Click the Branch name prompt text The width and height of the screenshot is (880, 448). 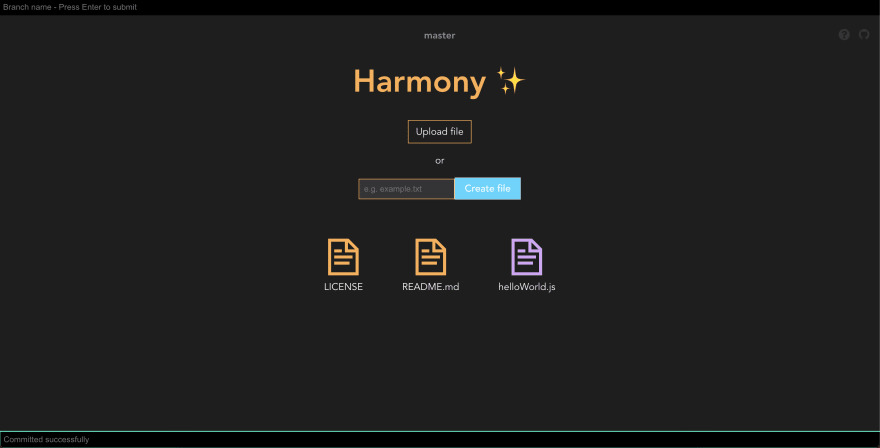(70, 7)
